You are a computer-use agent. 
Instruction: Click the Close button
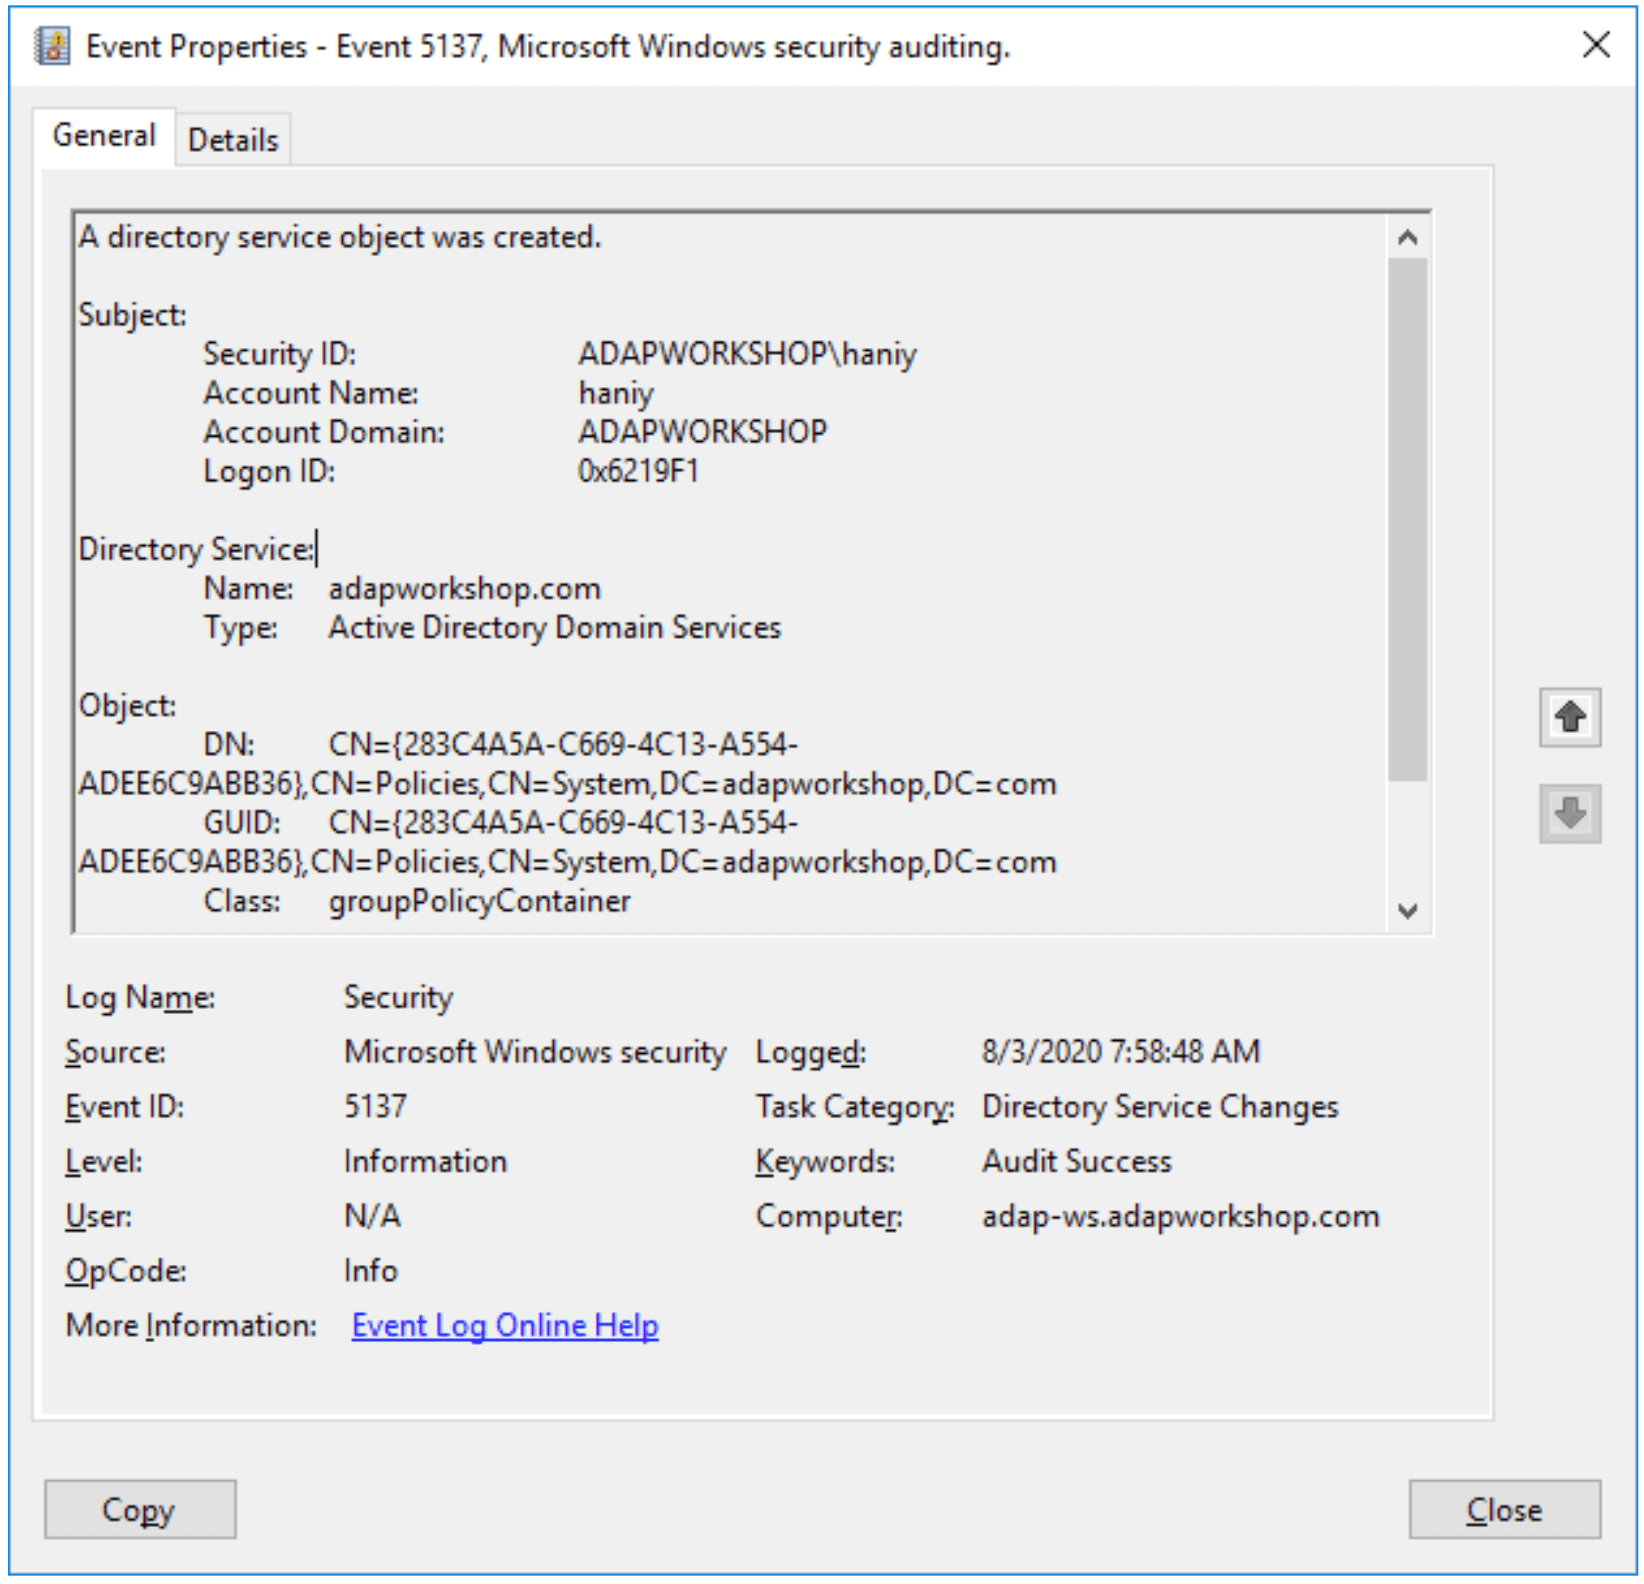point(1504,1509)
